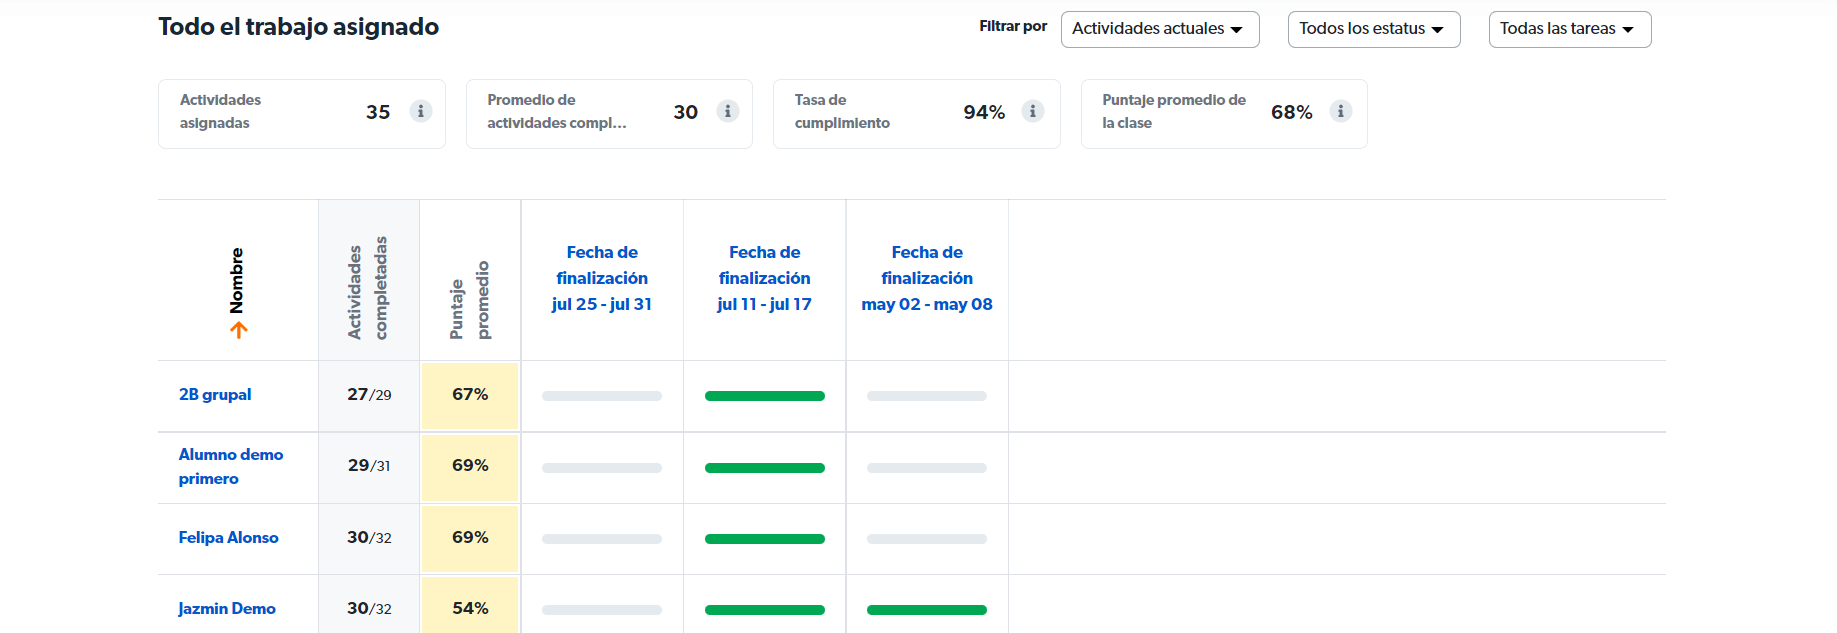
Task: Open the Todas las tareas dropdown
Action: click(1569, 29)
